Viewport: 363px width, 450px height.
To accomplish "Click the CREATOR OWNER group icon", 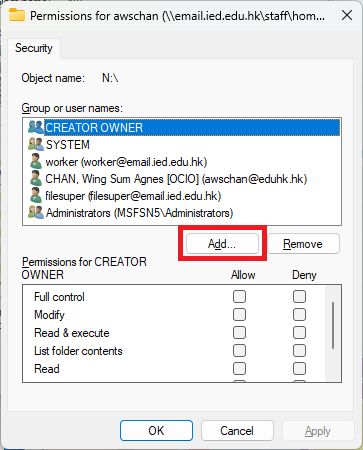I will (x=36, y=127).
